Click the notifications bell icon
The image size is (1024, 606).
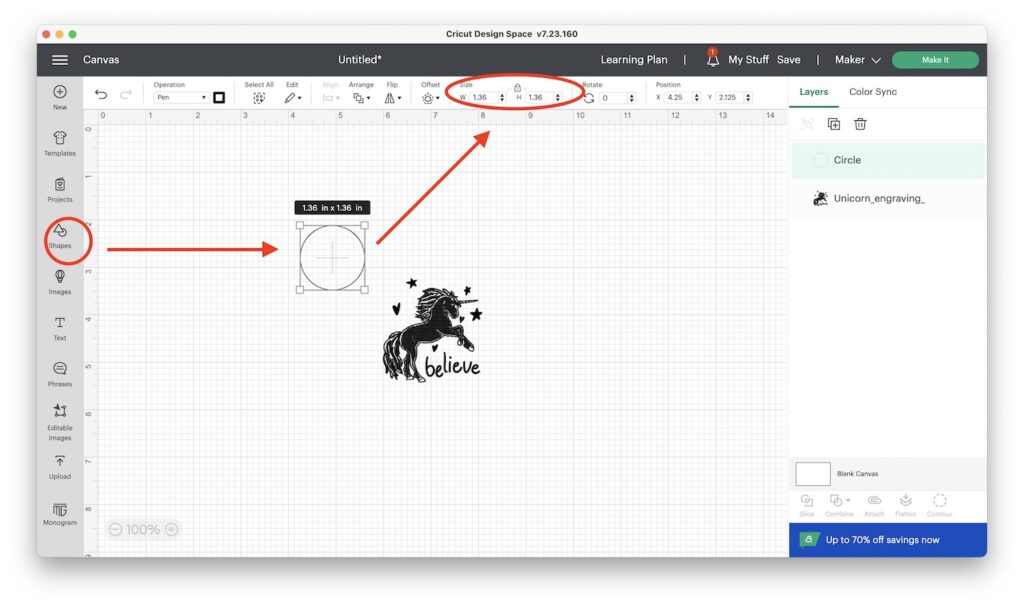point(712,59)
